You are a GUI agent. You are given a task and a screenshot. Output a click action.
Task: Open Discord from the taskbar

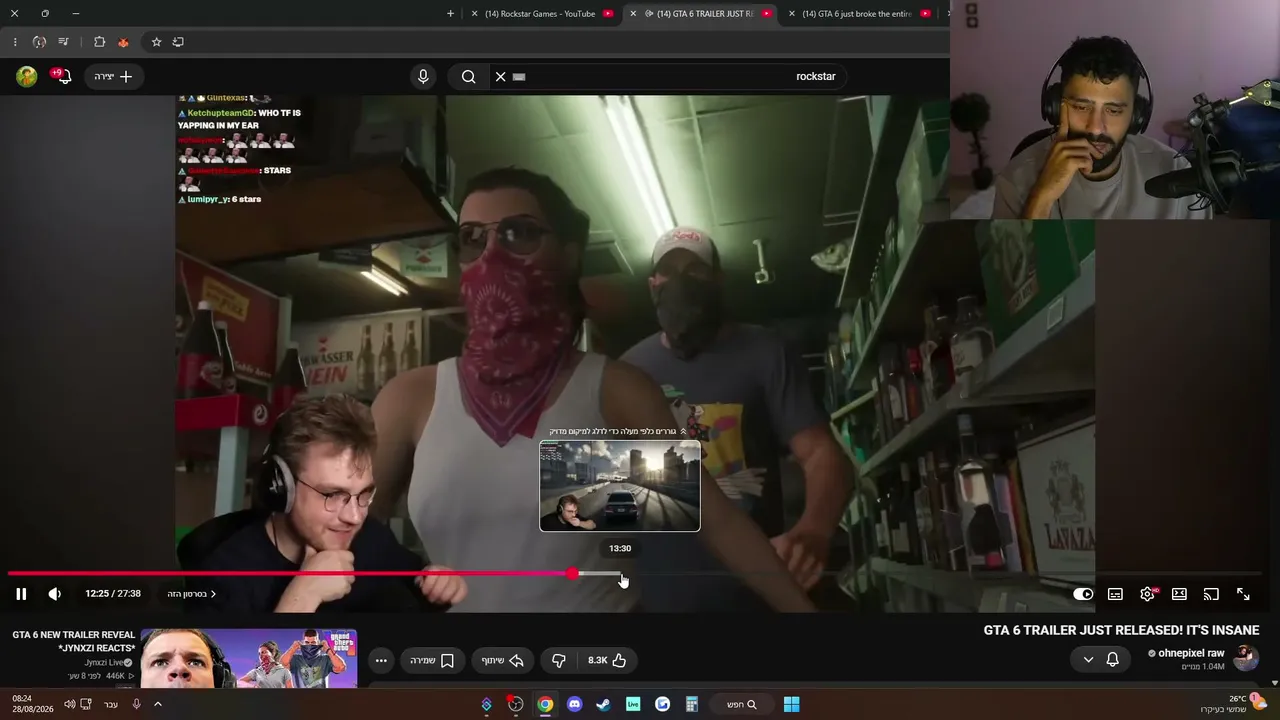click(x=574, y=704)
